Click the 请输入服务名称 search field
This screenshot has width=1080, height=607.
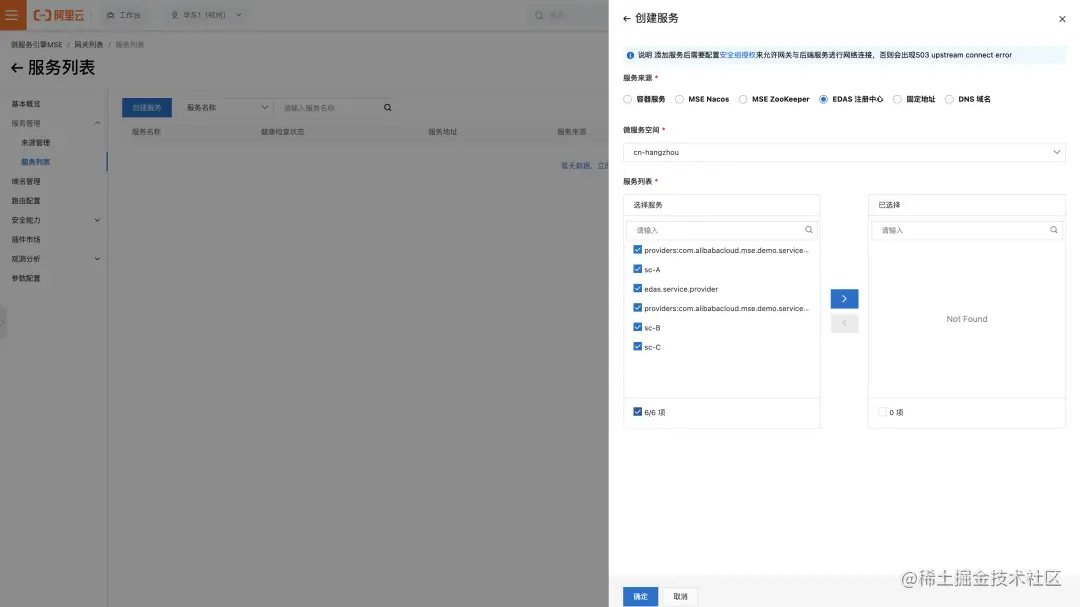click(327, 107)
